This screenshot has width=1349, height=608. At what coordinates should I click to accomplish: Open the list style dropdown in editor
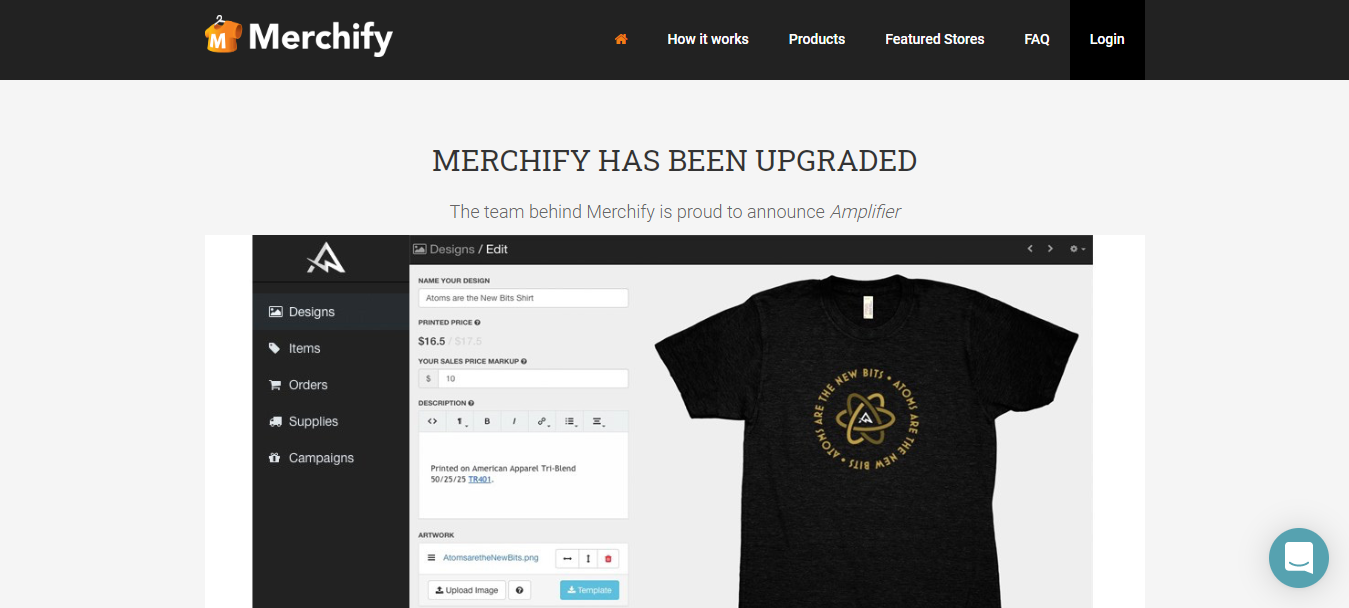point(569,421)
